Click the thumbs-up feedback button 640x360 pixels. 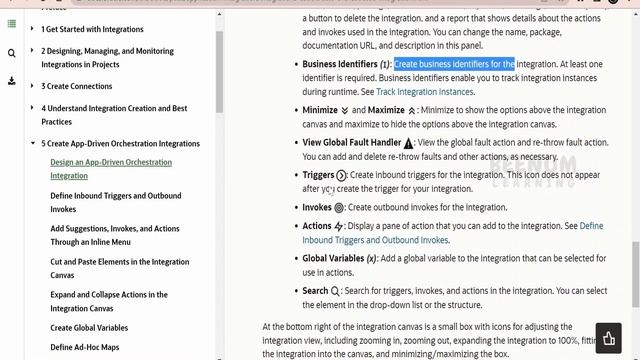[609, 338]
